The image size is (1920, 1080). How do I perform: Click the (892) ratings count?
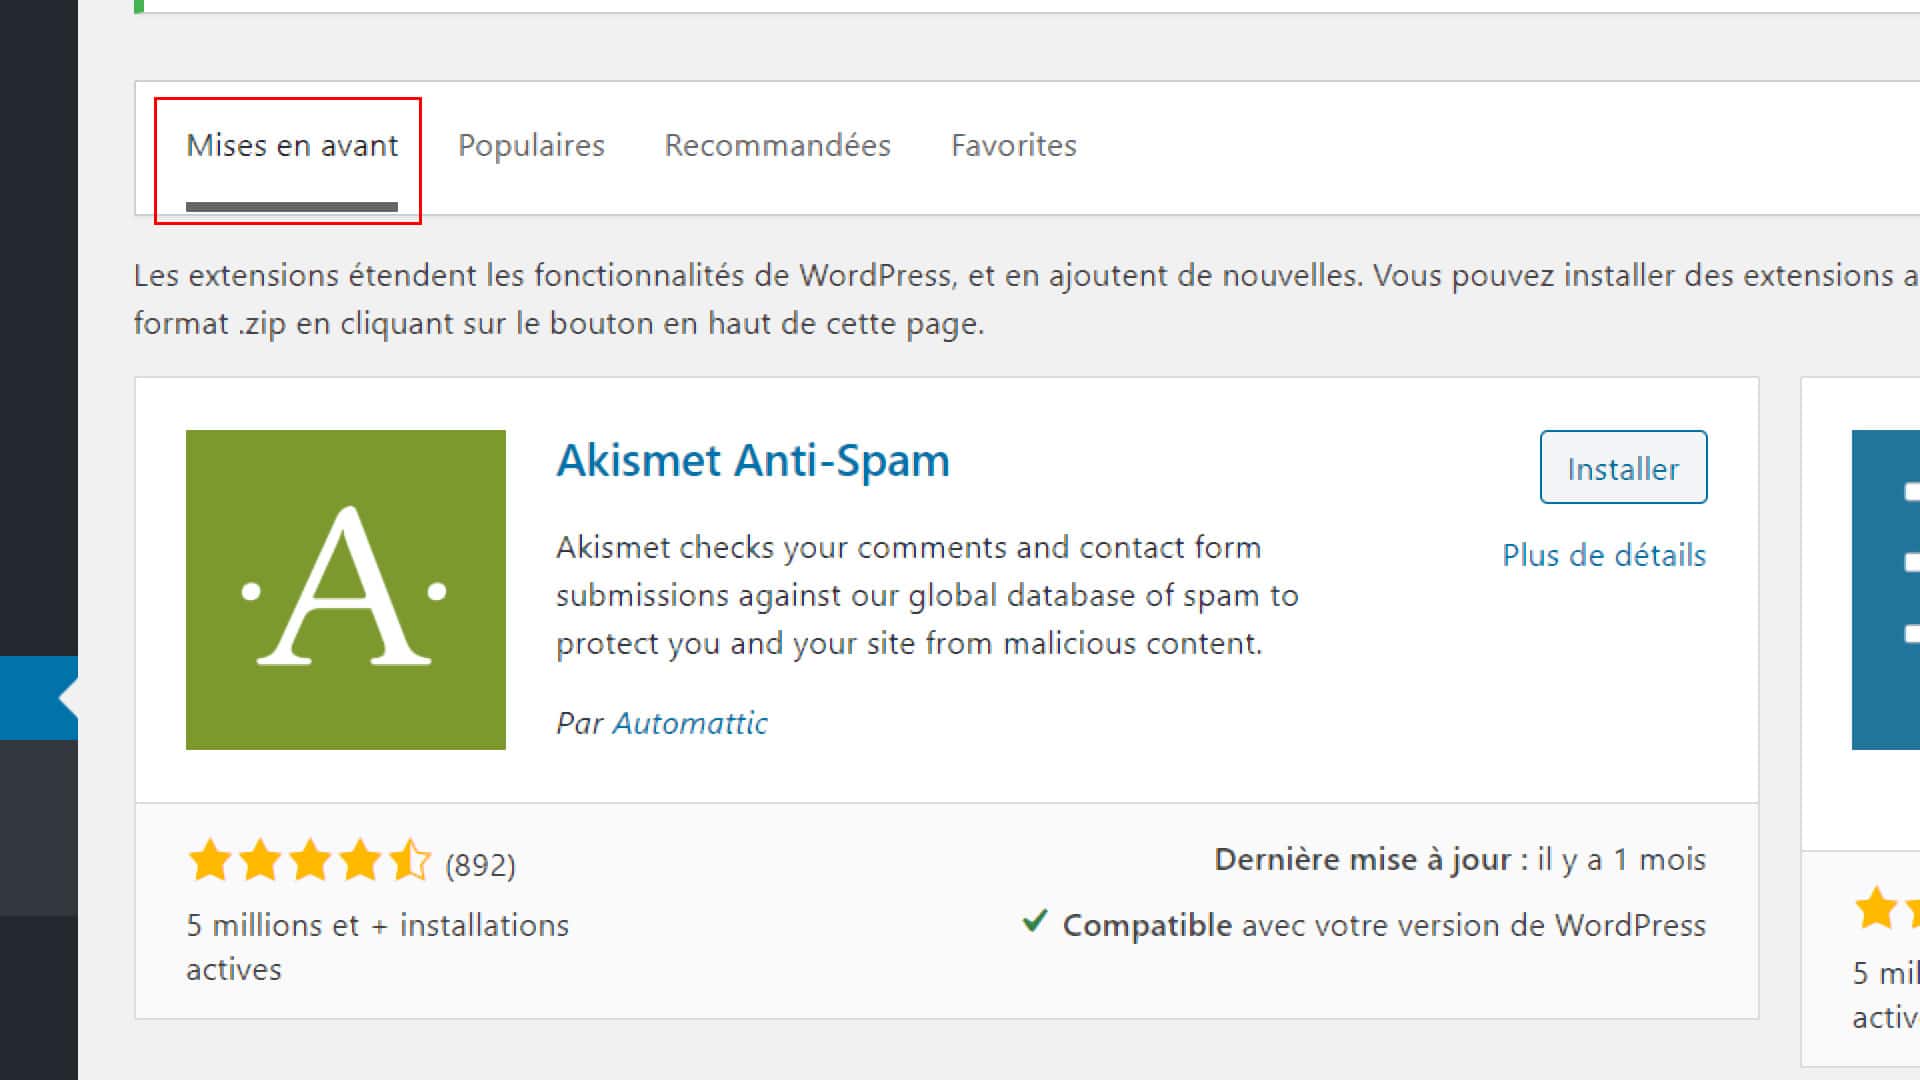point(480,865)
